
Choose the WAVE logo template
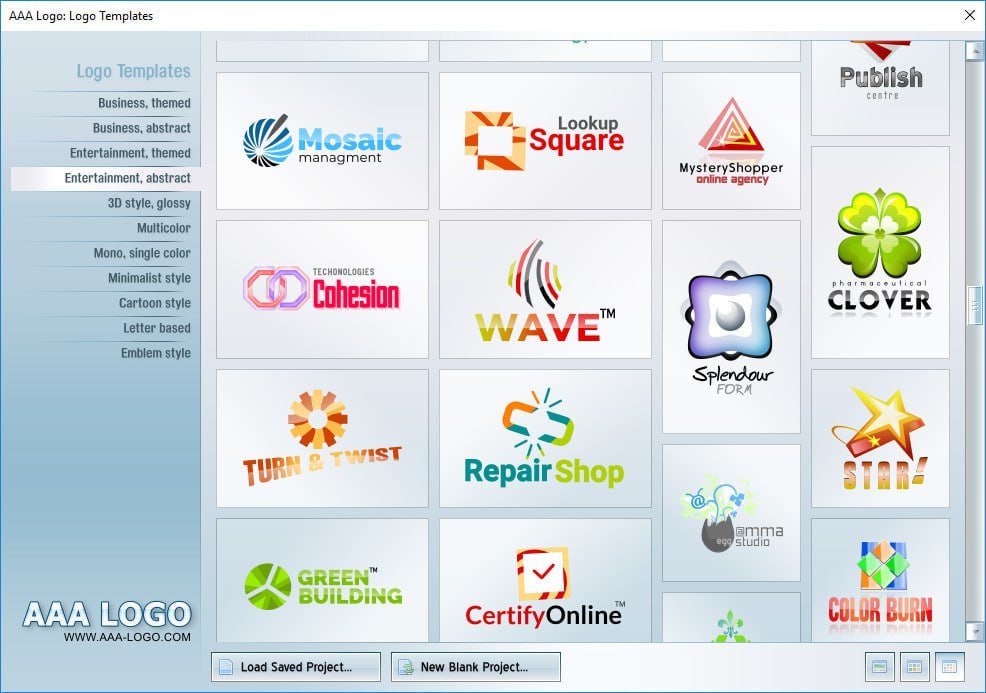(x=545, y=289)
